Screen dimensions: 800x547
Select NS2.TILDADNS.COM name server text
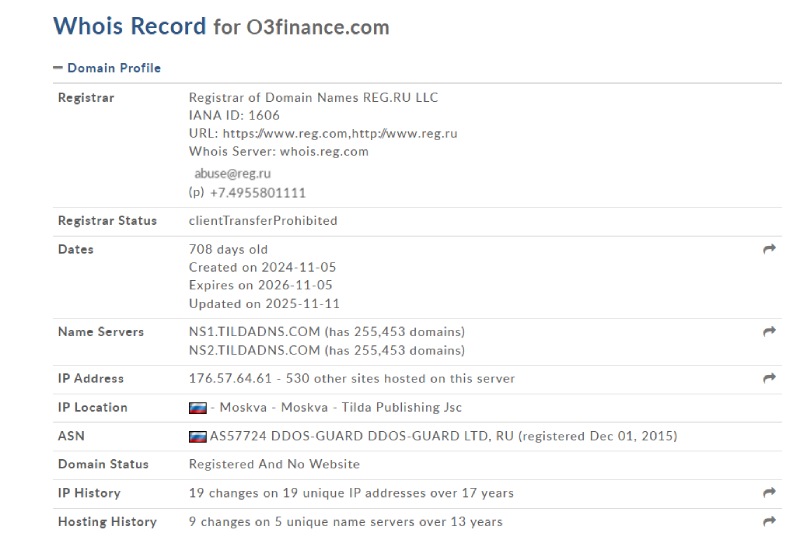click(x=255, y=350)
